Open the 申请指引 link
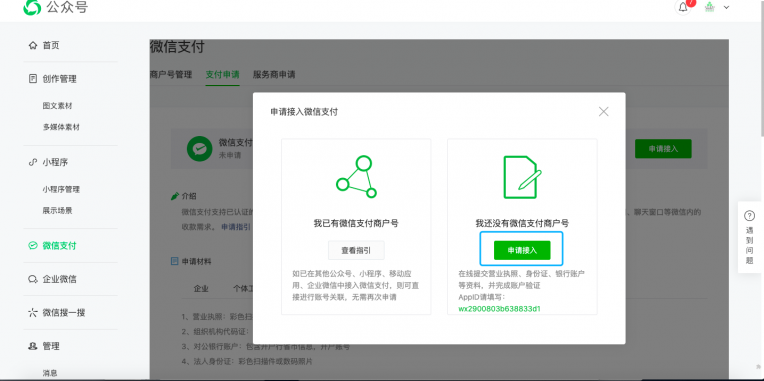The width and height of the screenshot is (764, 381). [236, 227]
